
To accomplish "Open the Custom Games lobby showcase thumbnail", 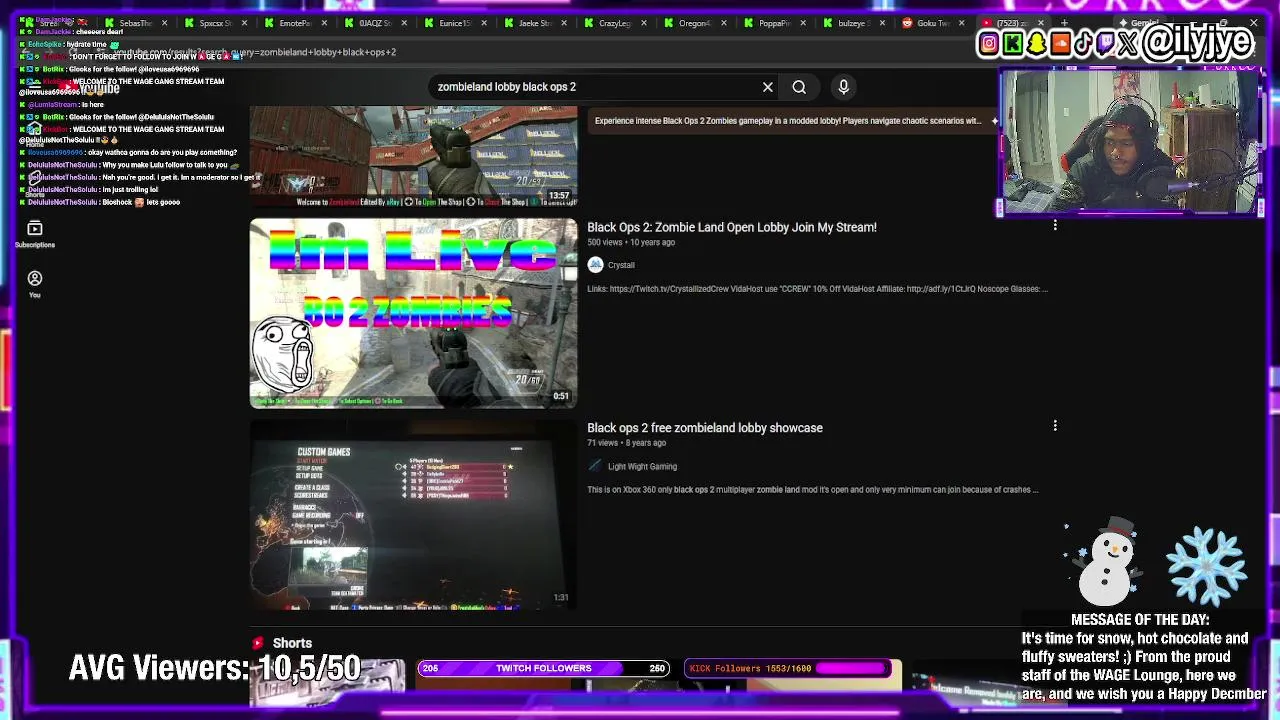I will pos(413,514).
